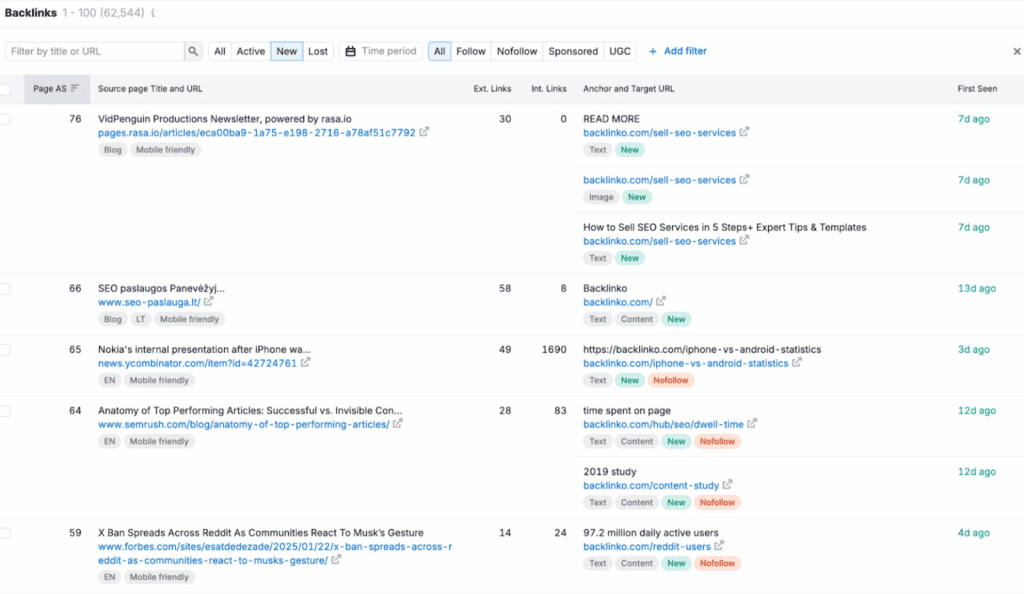The image size is (1024, 594).
Task: Open external link icon for pages.rasa.io URL
Action: [x=424, y=132]
